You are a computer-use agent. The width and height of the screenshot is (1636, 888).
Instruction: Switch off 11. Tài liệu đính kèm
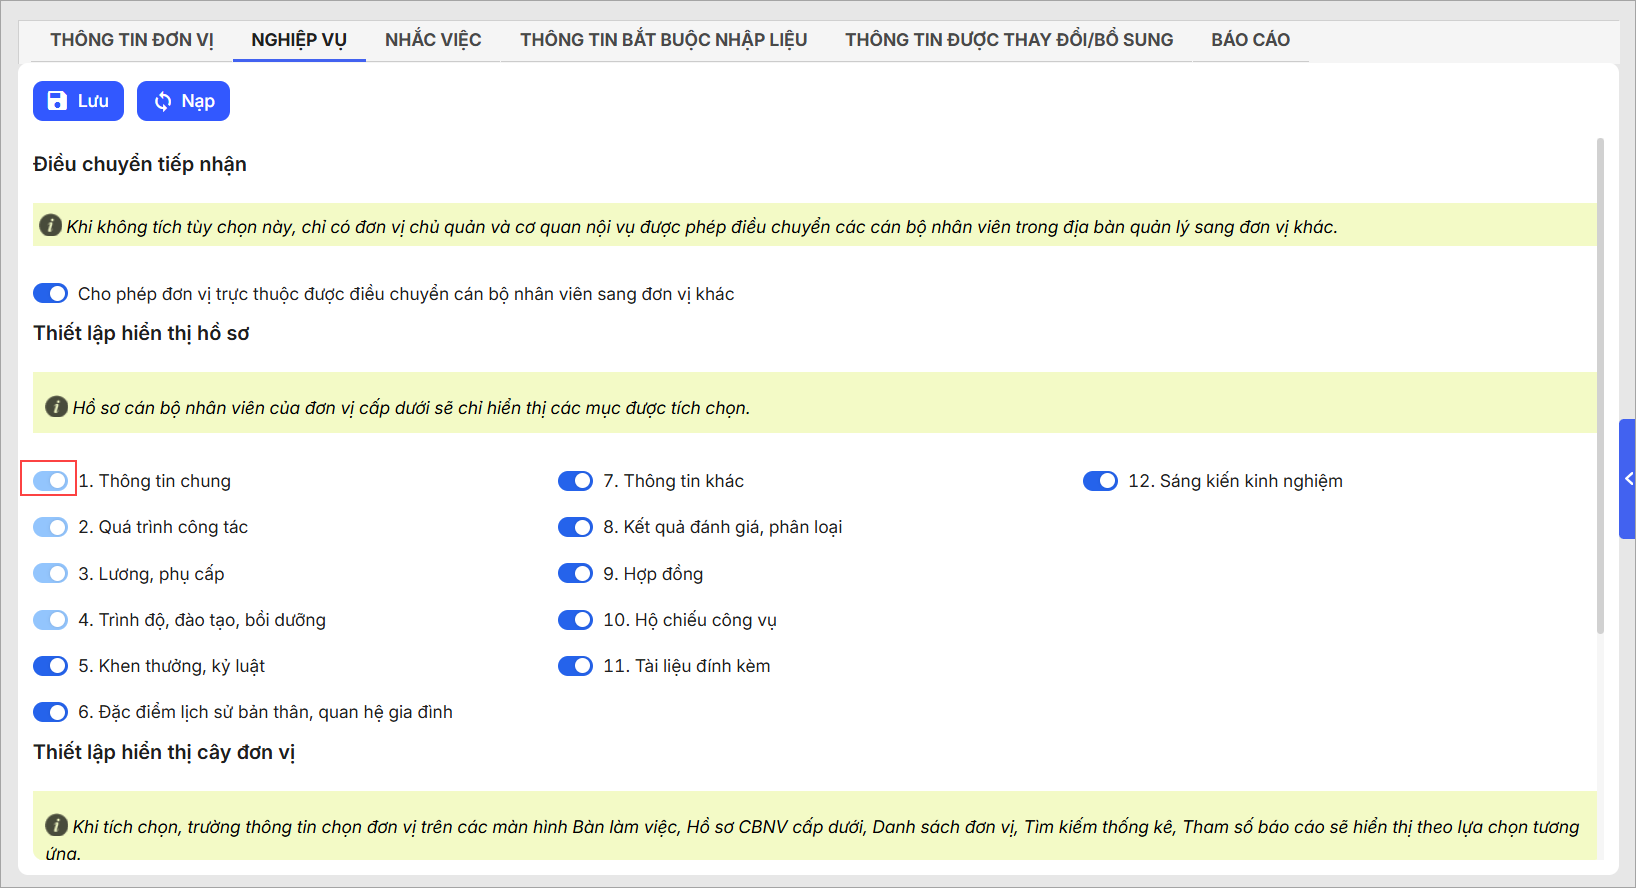(575, 666)
